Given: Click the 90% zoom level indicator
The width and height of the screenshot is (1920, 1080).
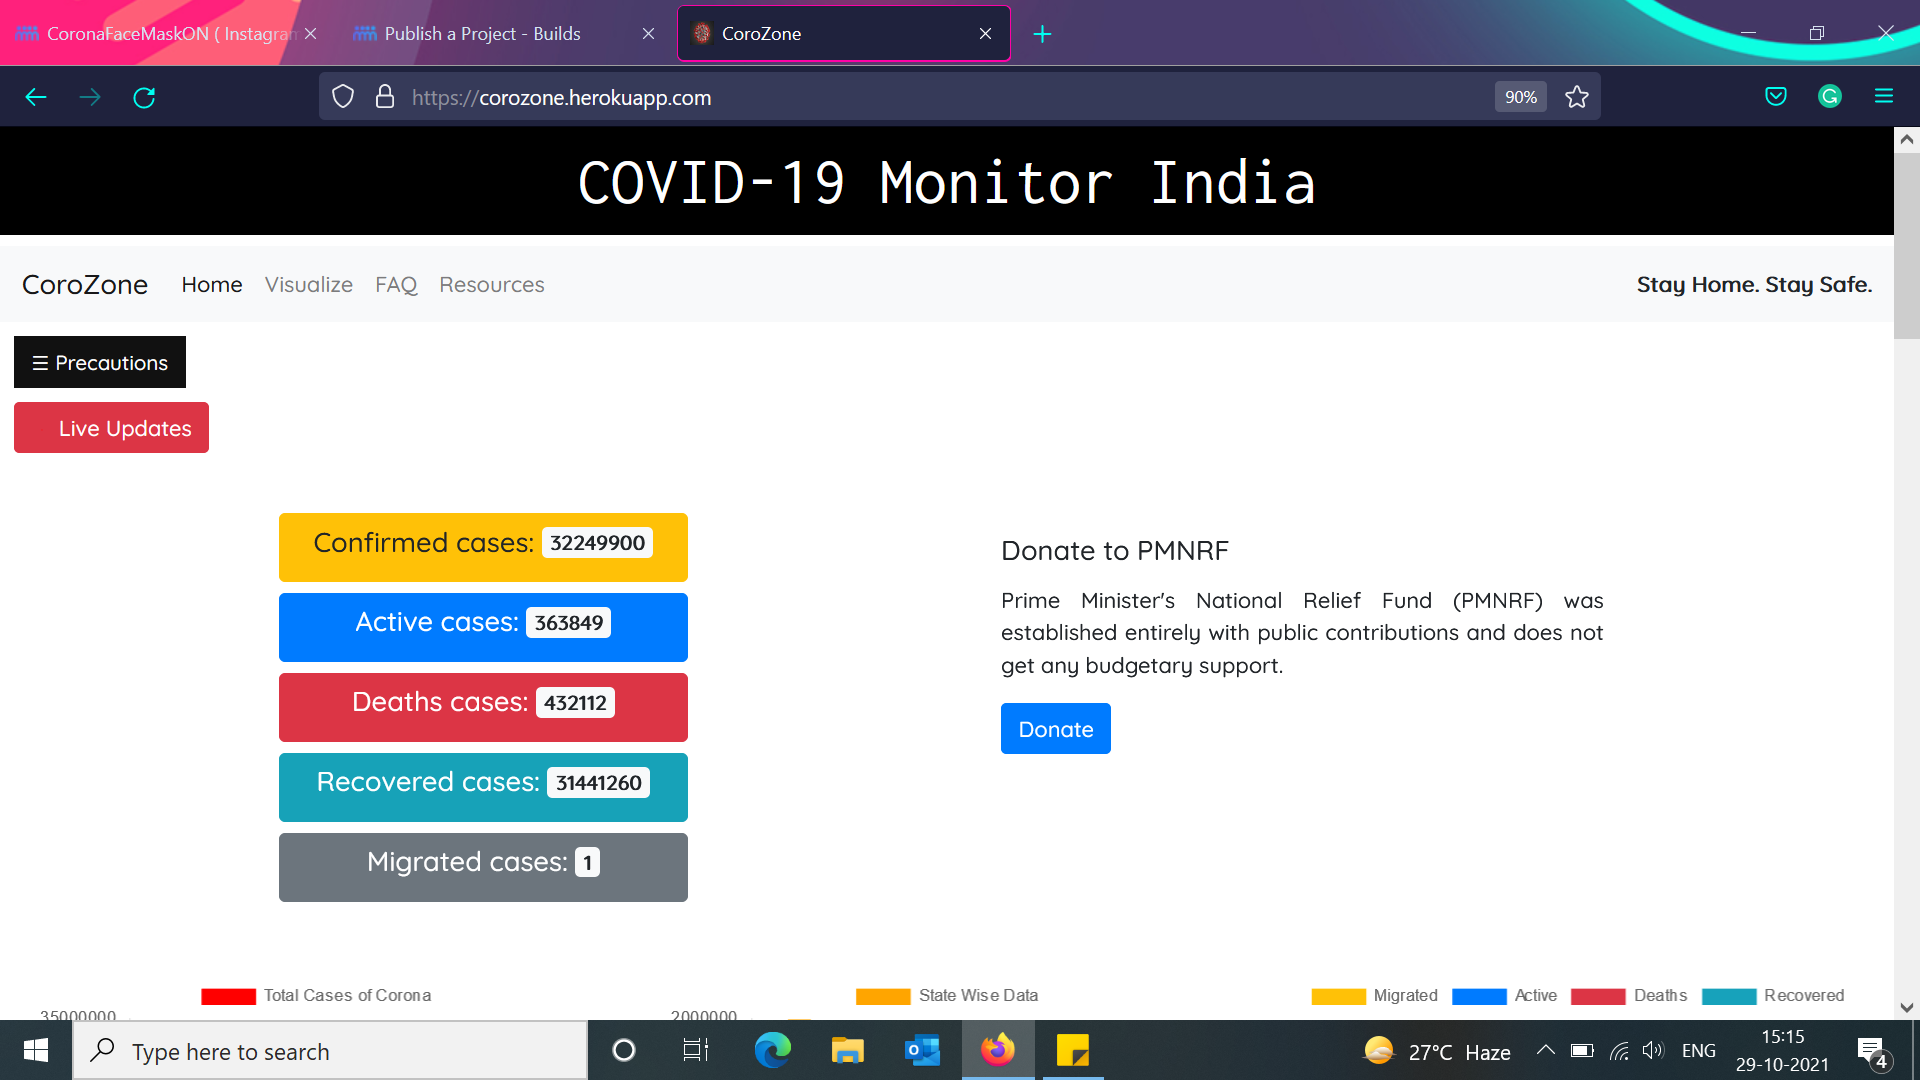Looking at the screenshot, I should [x=1520, y=97].
